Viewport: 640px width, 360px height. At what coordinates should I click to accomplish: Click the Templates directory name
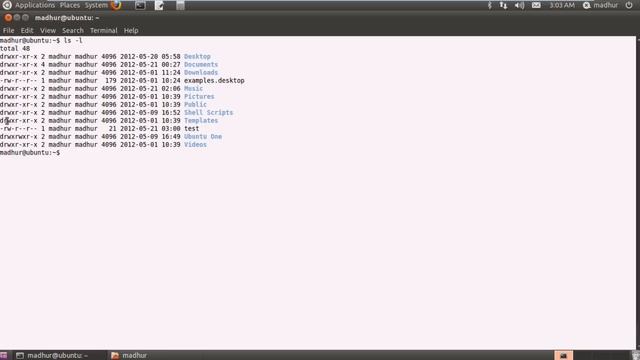pyautogui.click(x=201, y=120)
